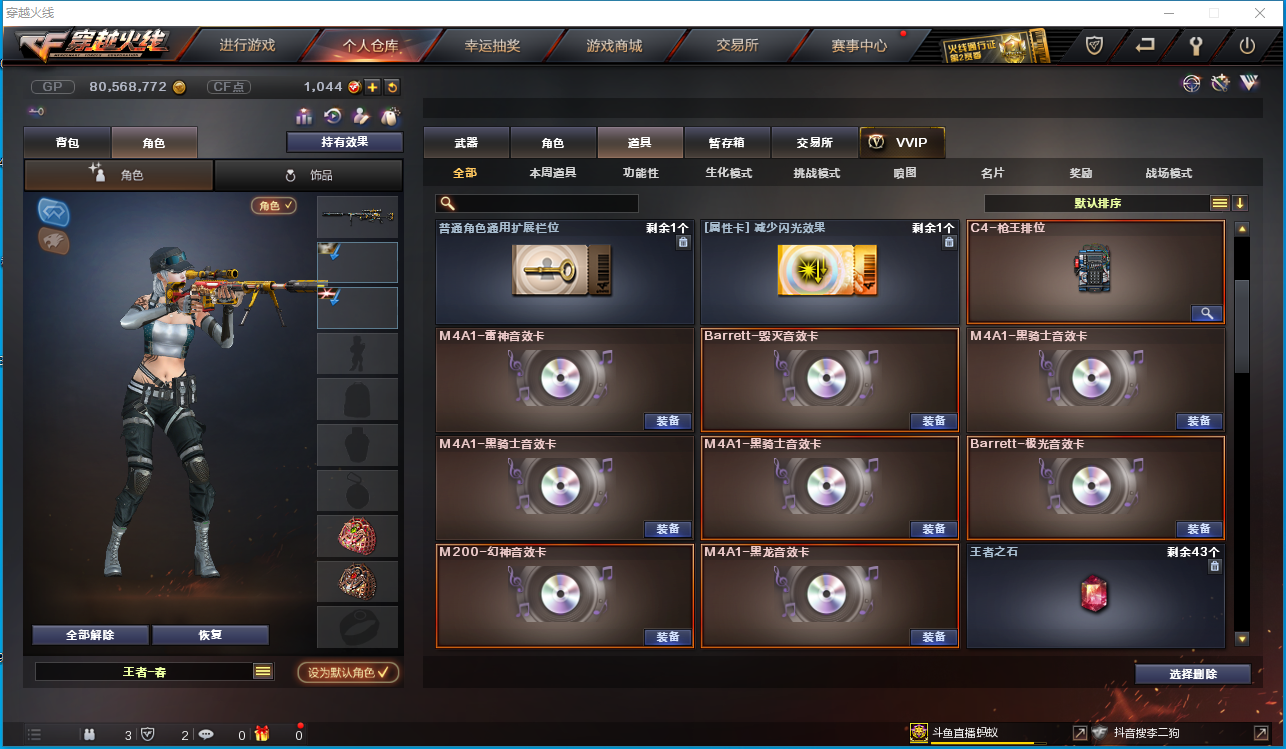Switch to the 武器 inventory tab

pos(466,143)
